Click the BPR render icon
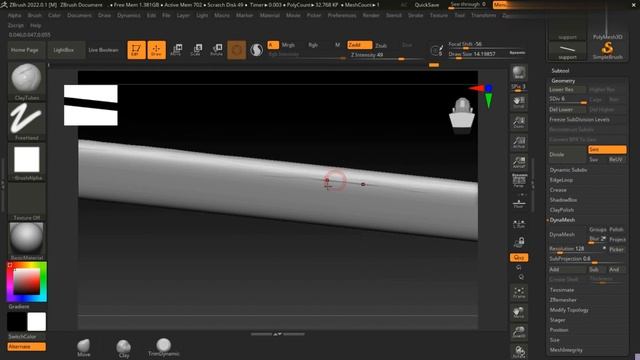 click(x=519, y=73)
